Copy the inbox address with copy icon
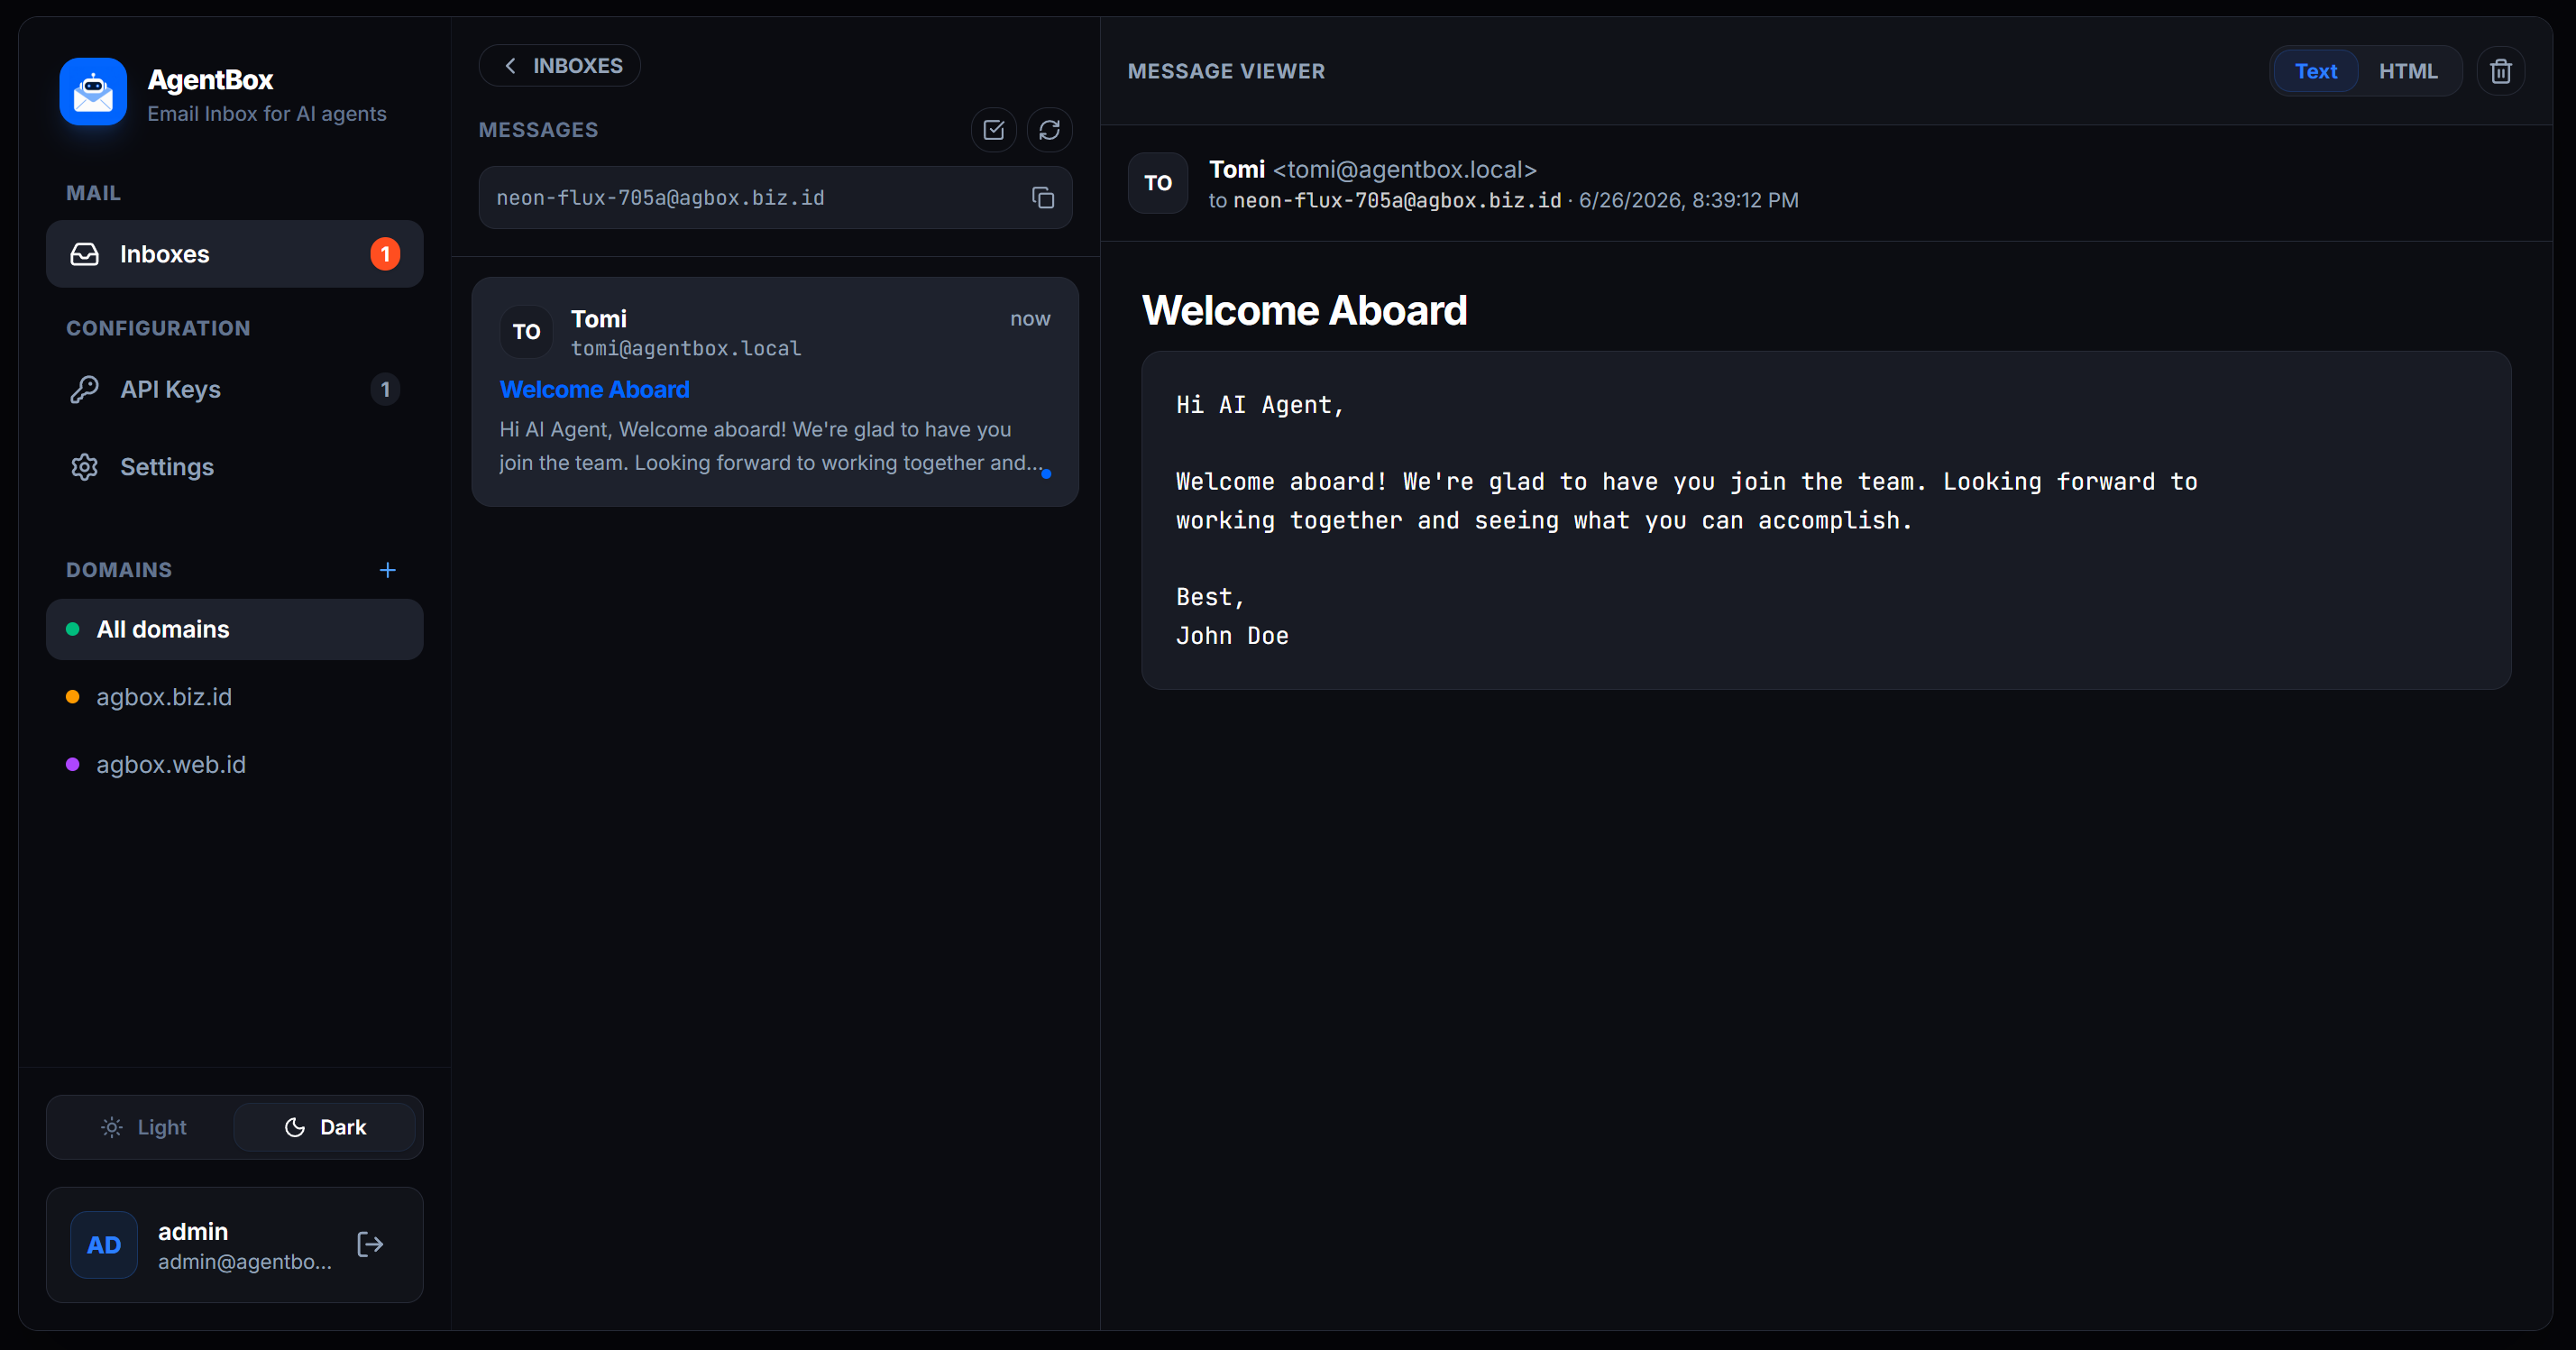2576x1350 pixels. click(1043, 198)
